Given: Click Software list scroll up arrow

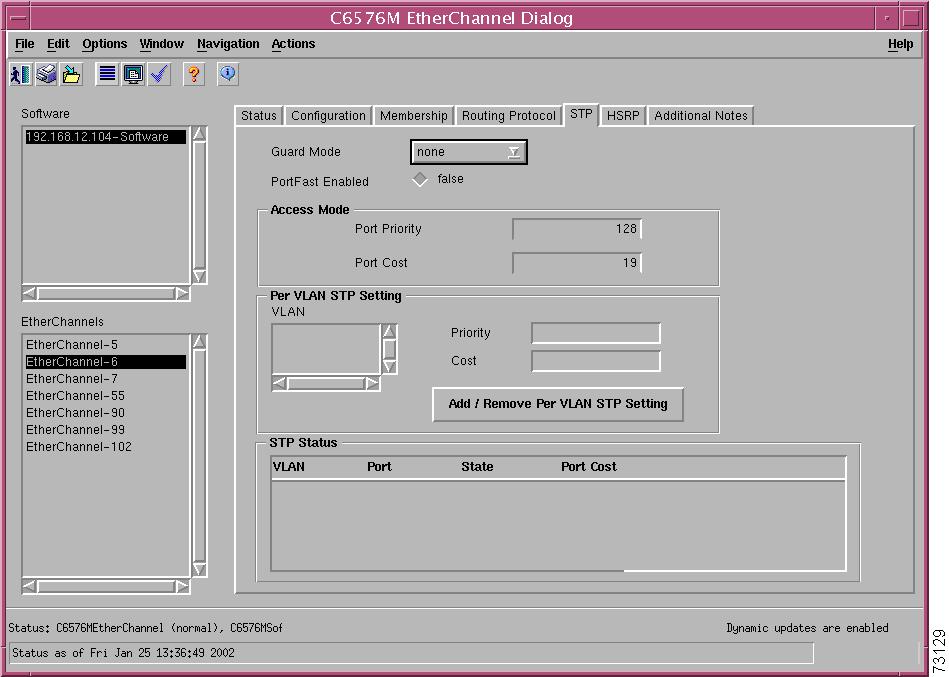Looking at the screenshot, I should click(x=199, y=134).
